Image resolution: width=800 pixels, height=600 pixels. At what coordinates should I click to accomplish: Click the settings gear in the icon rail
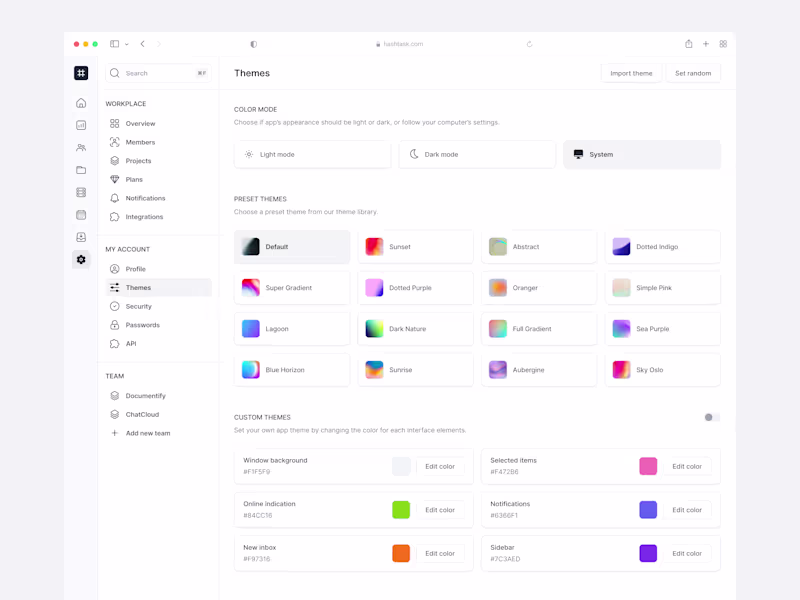[81, 260]
